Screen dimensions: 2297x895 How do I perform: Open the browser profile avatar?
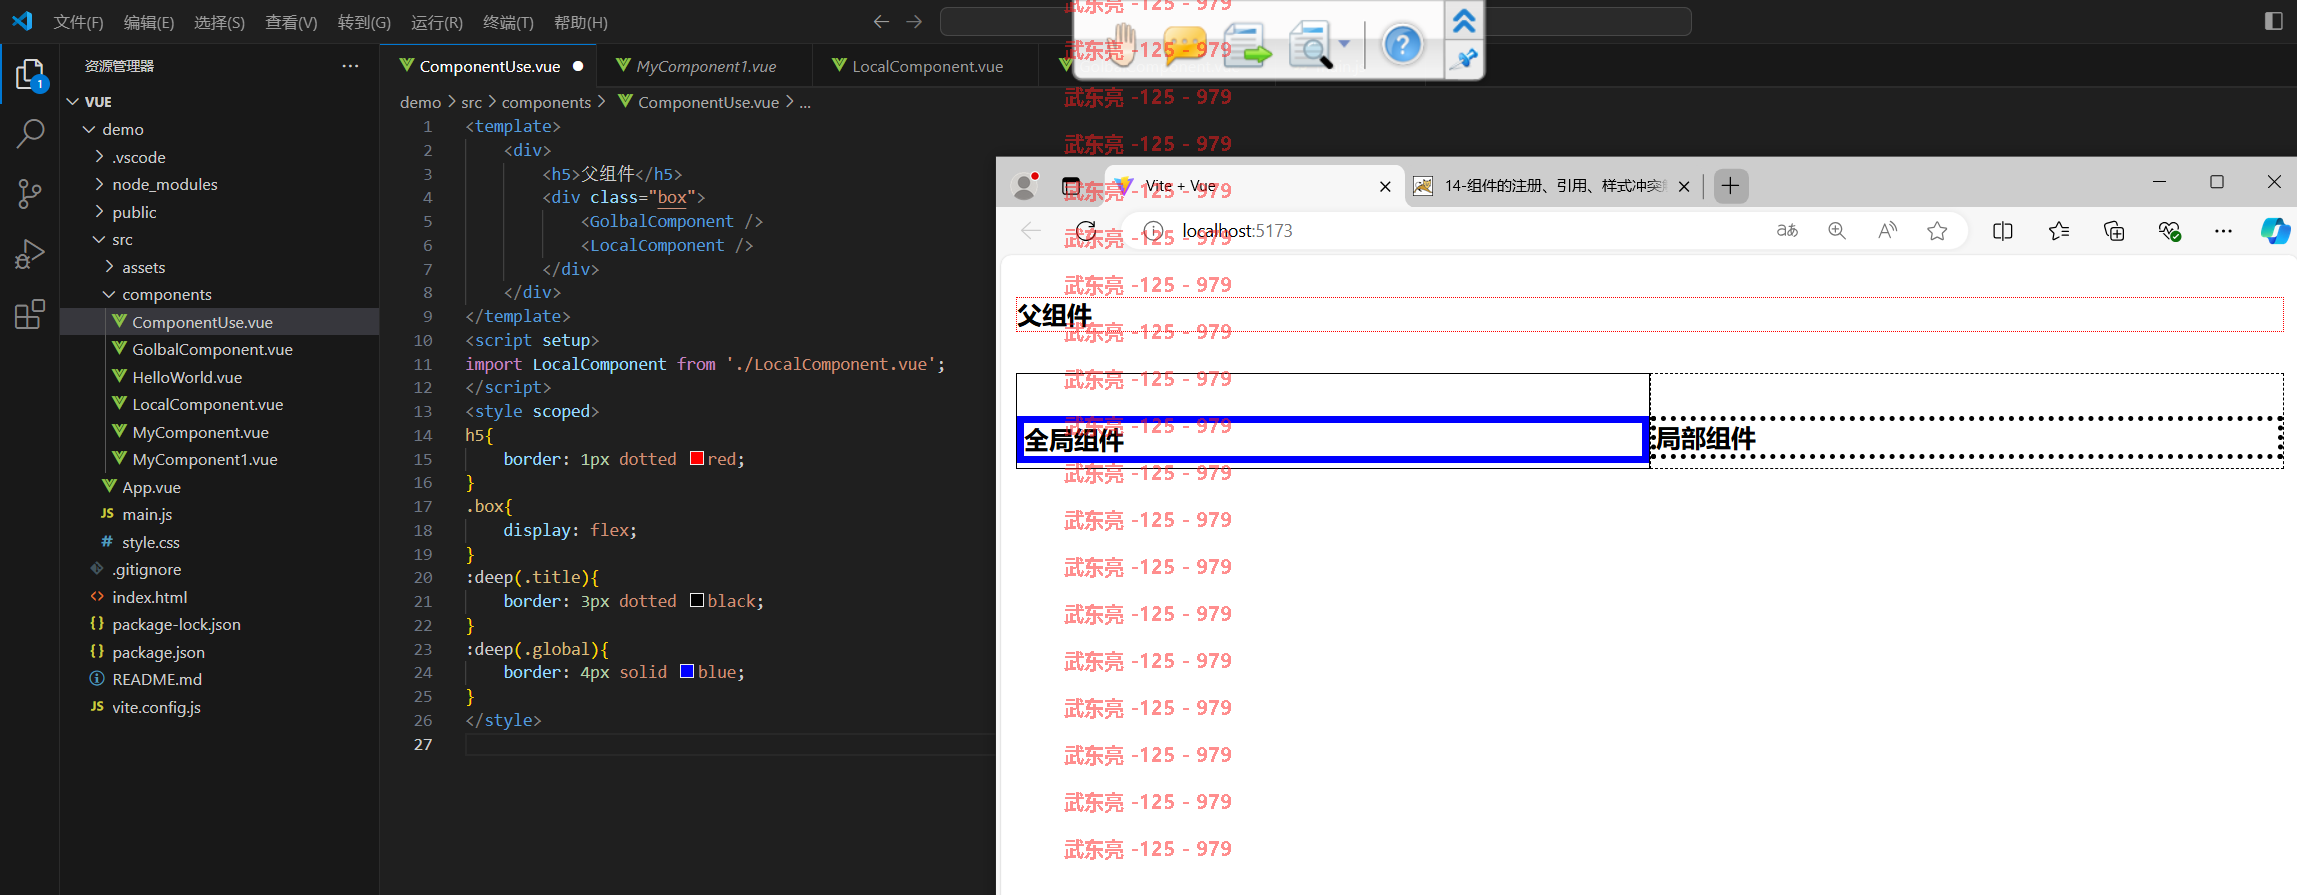coord(1026,186)
